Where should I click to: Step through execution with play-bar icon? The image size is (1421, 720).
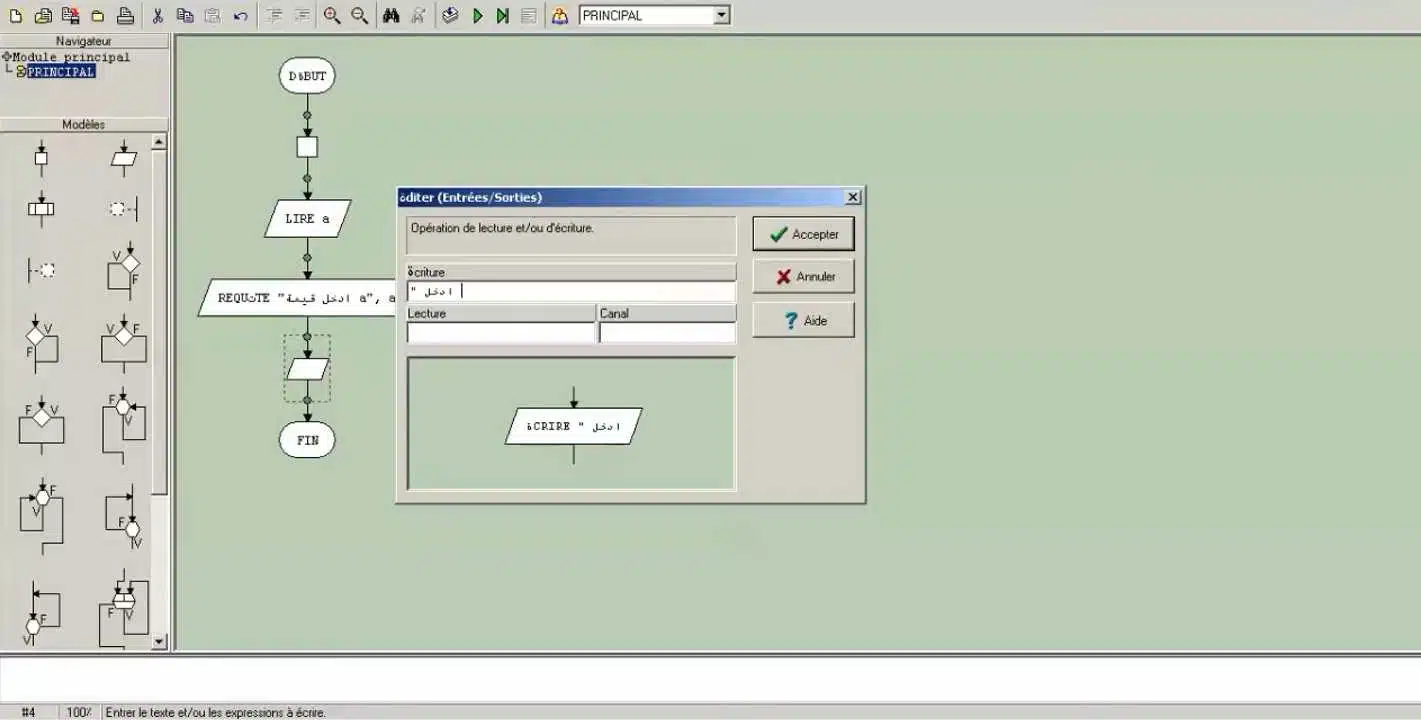(x=503, y=15)
